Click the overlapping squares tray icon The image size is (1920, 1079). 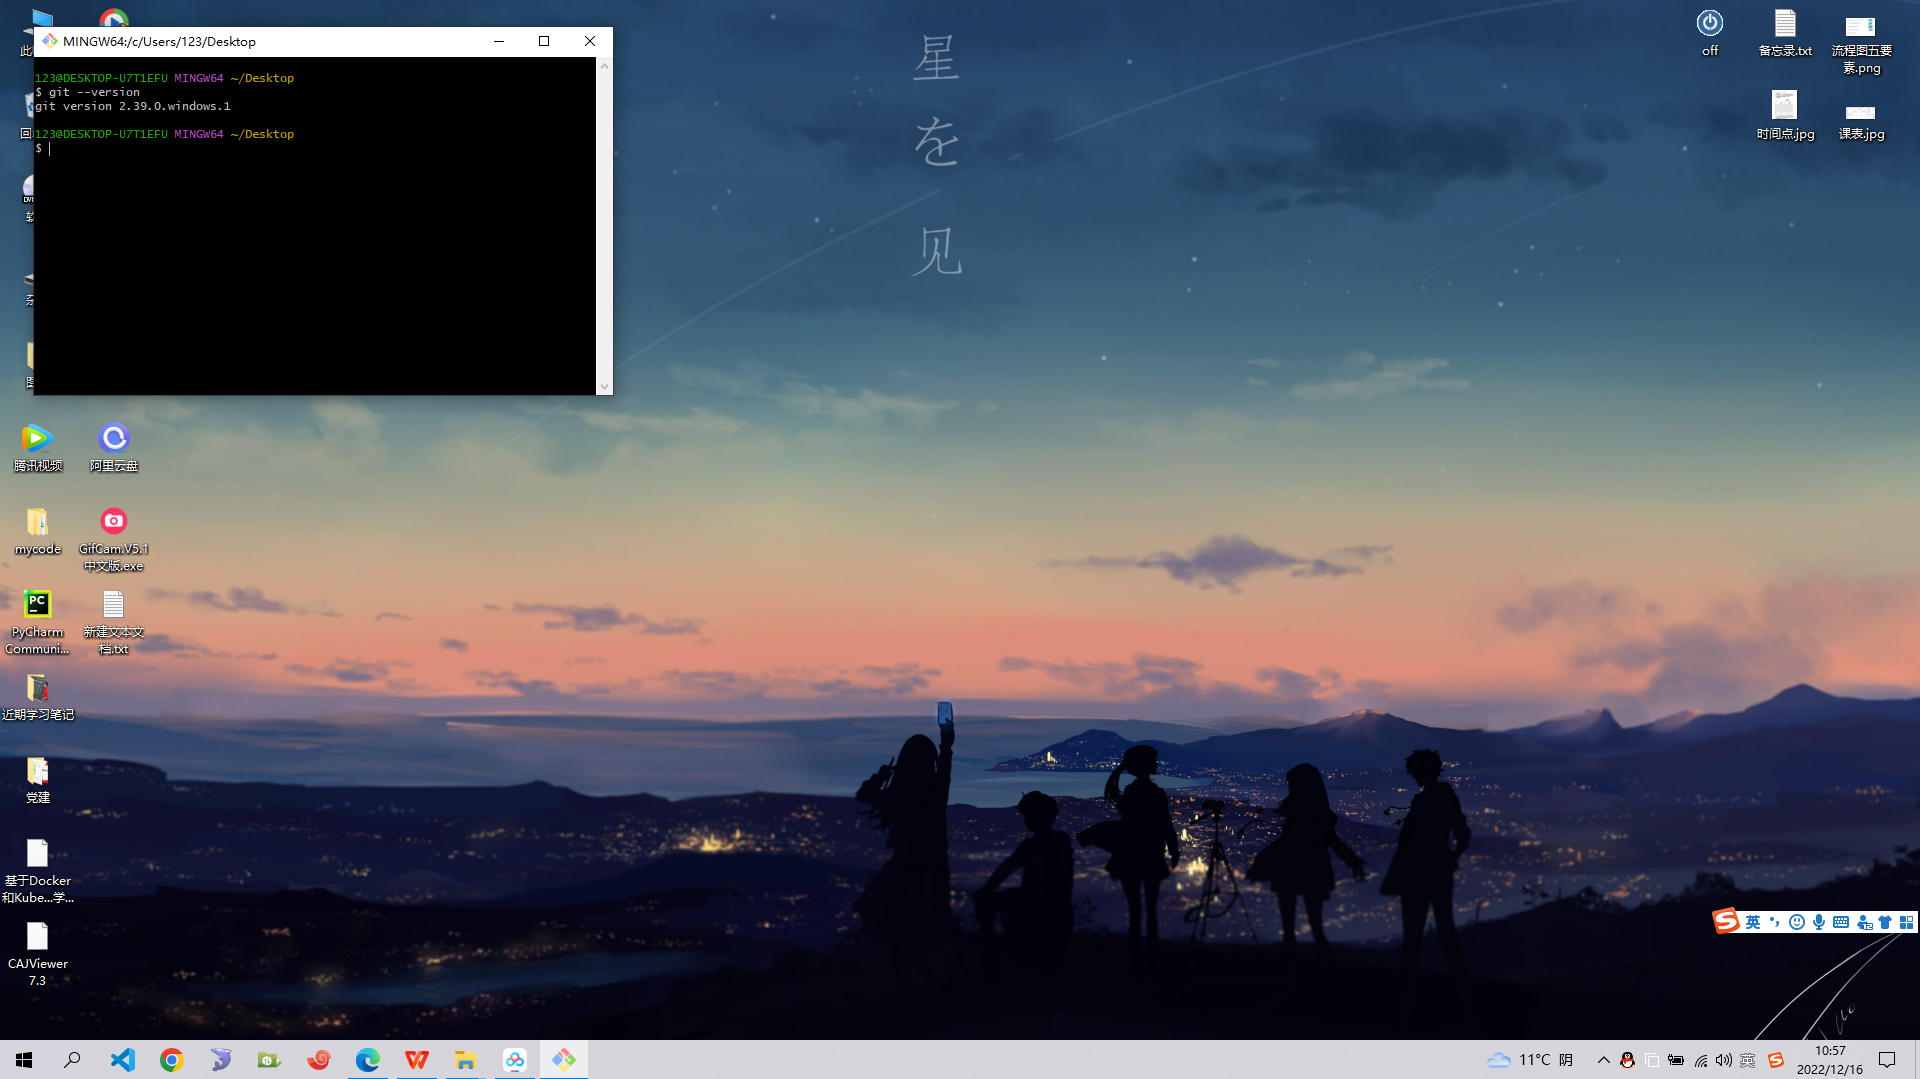[1652, 1060]
